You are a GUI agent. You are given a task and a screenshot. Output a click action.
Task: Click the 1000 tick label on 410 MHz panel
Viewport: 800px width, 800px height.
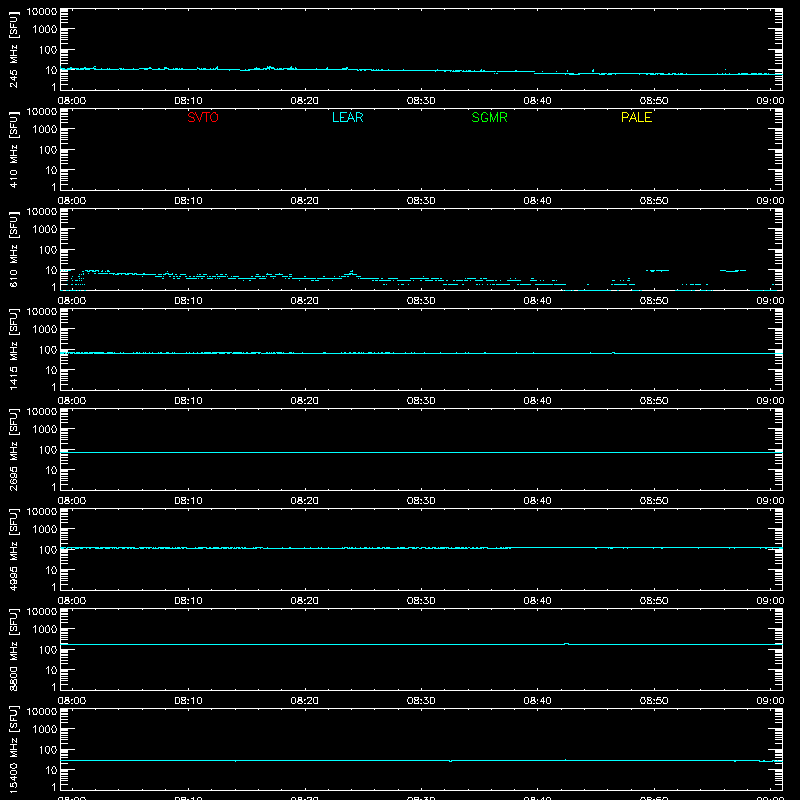click(45, 129)
